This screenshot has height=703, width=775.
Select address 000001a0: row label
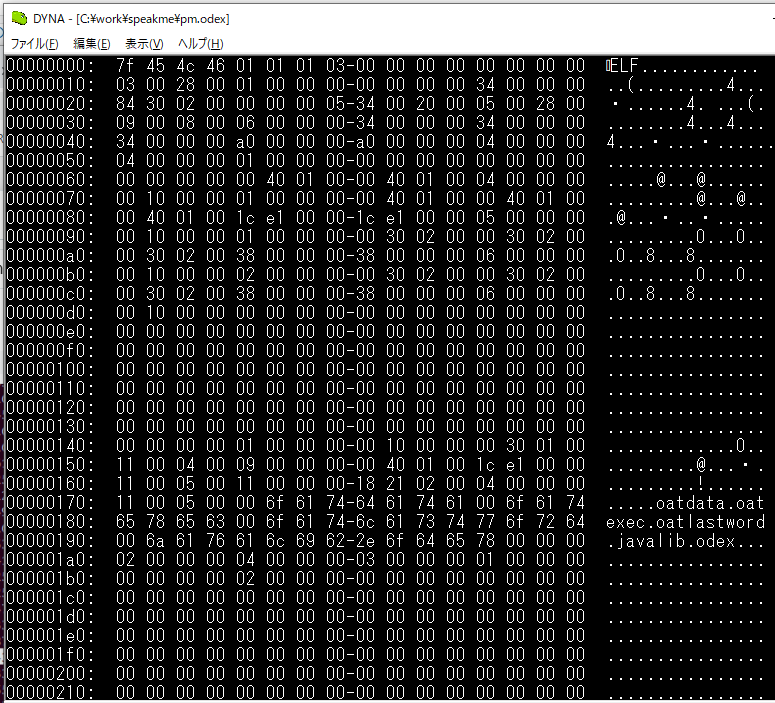(50, 560)
